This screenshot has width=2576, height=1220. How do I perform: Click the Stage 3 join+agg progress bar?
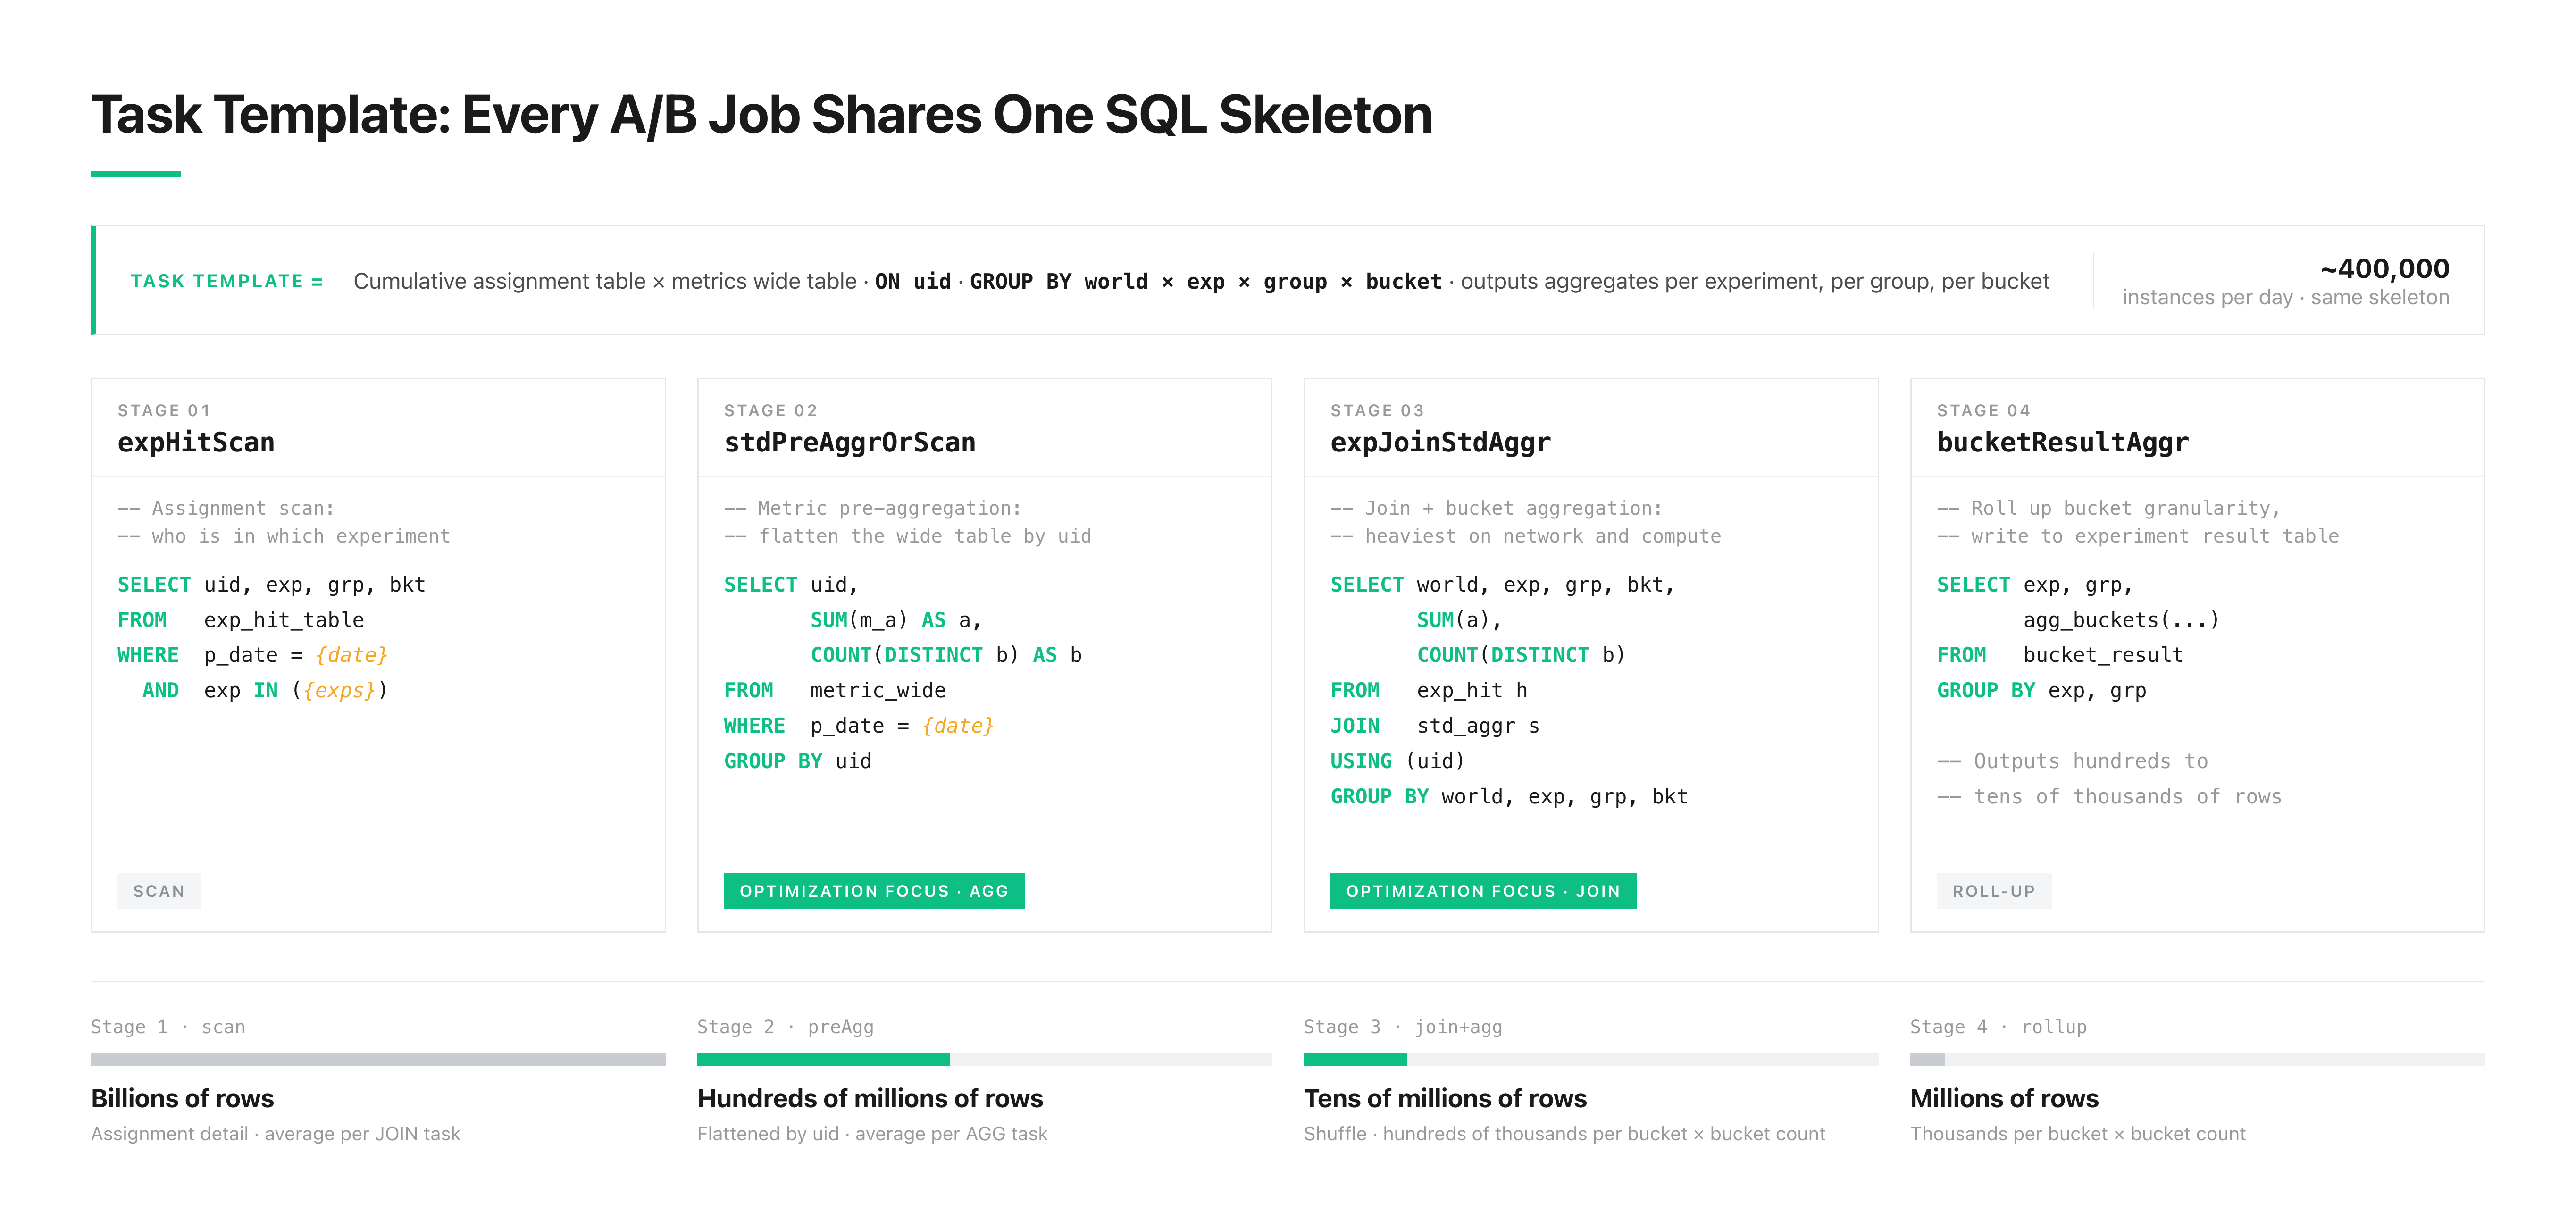point(1590,1059)
